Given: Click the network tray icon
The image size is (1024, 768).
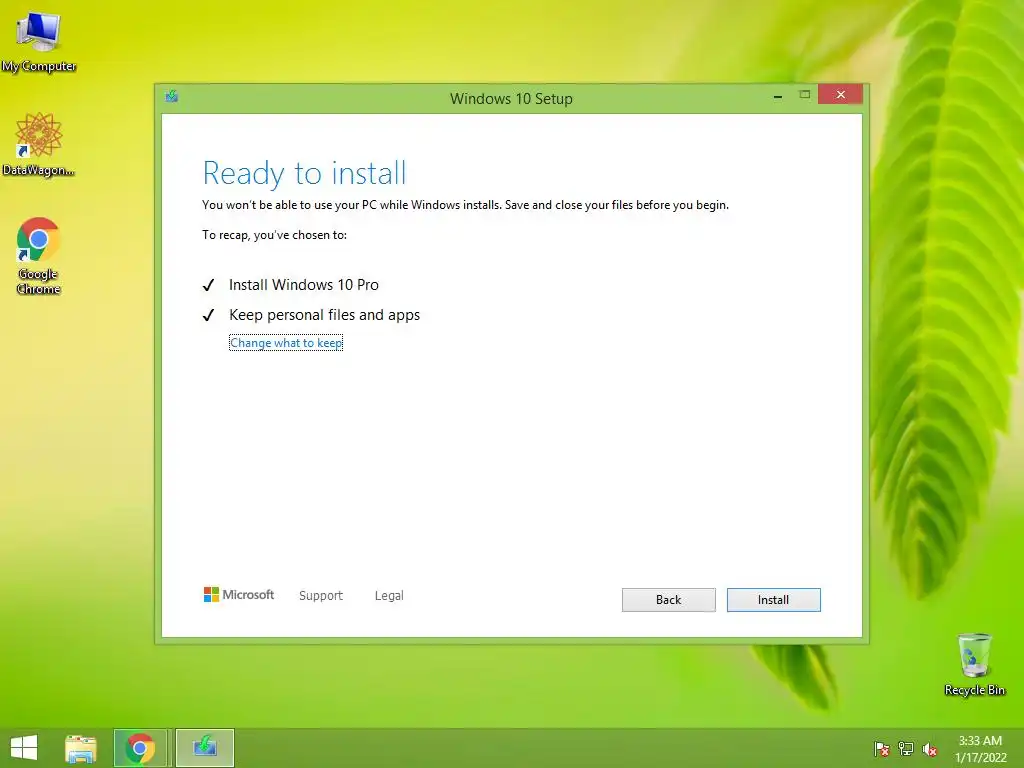Looking at the screenshot, I should (x=906, y=749).
